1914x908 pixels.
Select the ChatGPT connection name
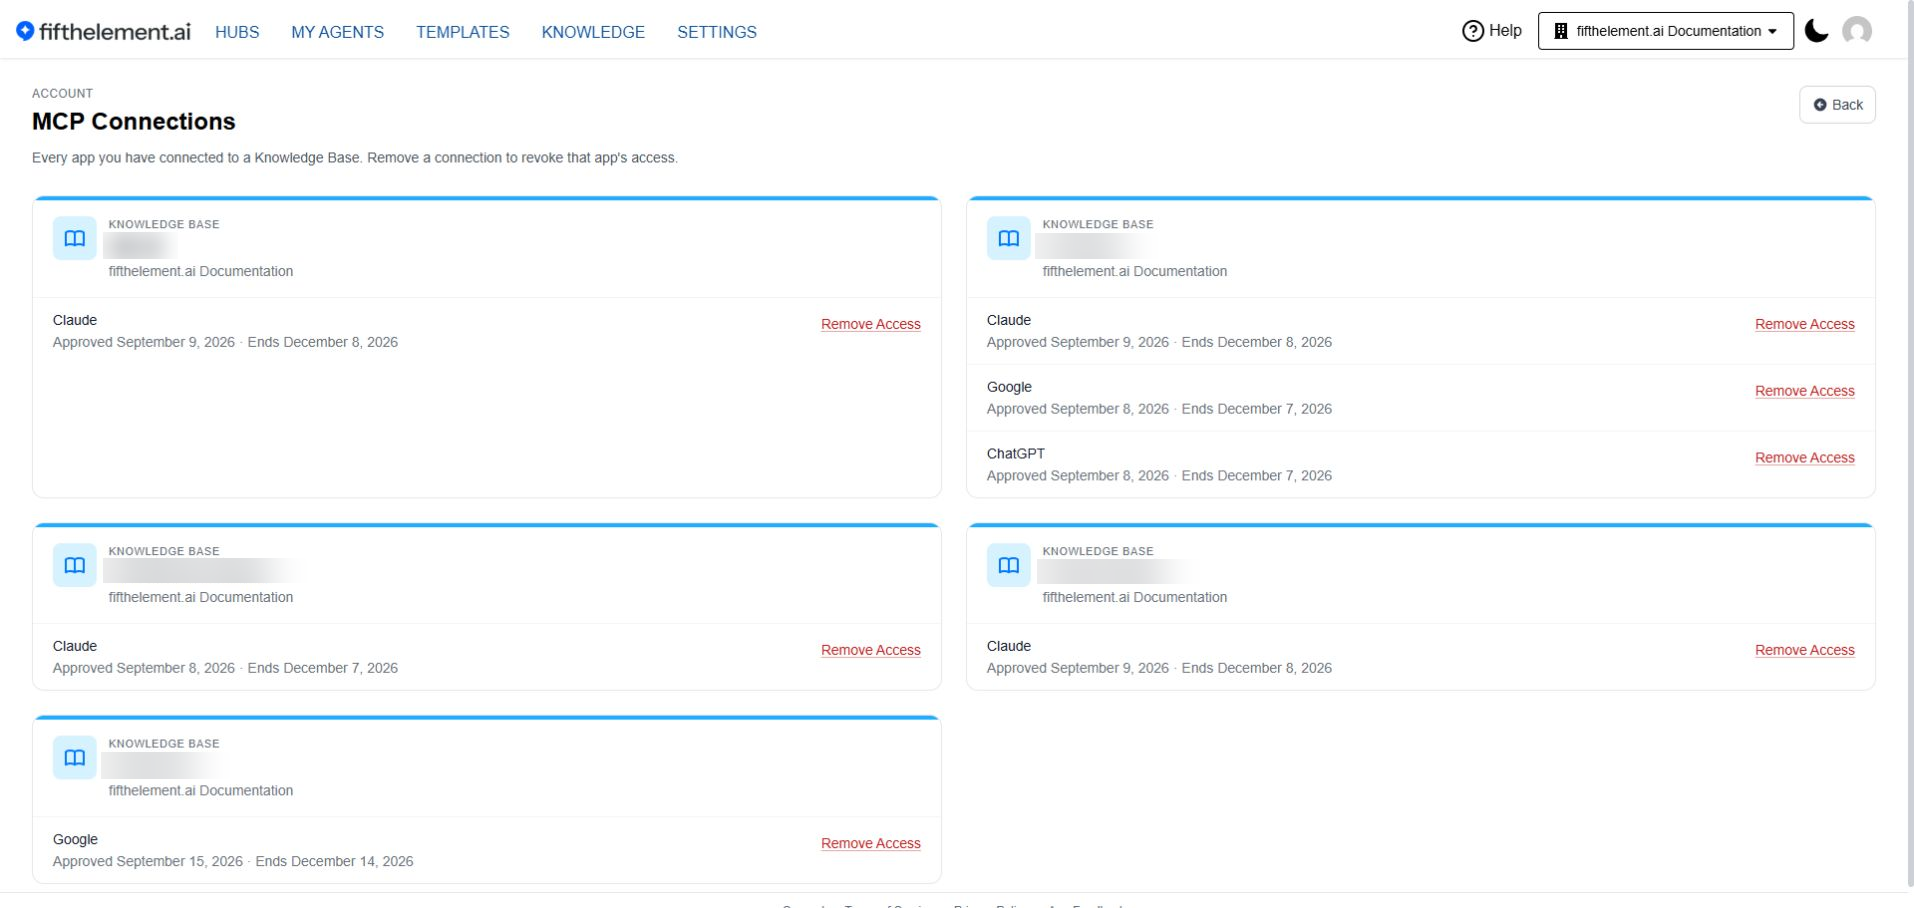coord(1015,454)
